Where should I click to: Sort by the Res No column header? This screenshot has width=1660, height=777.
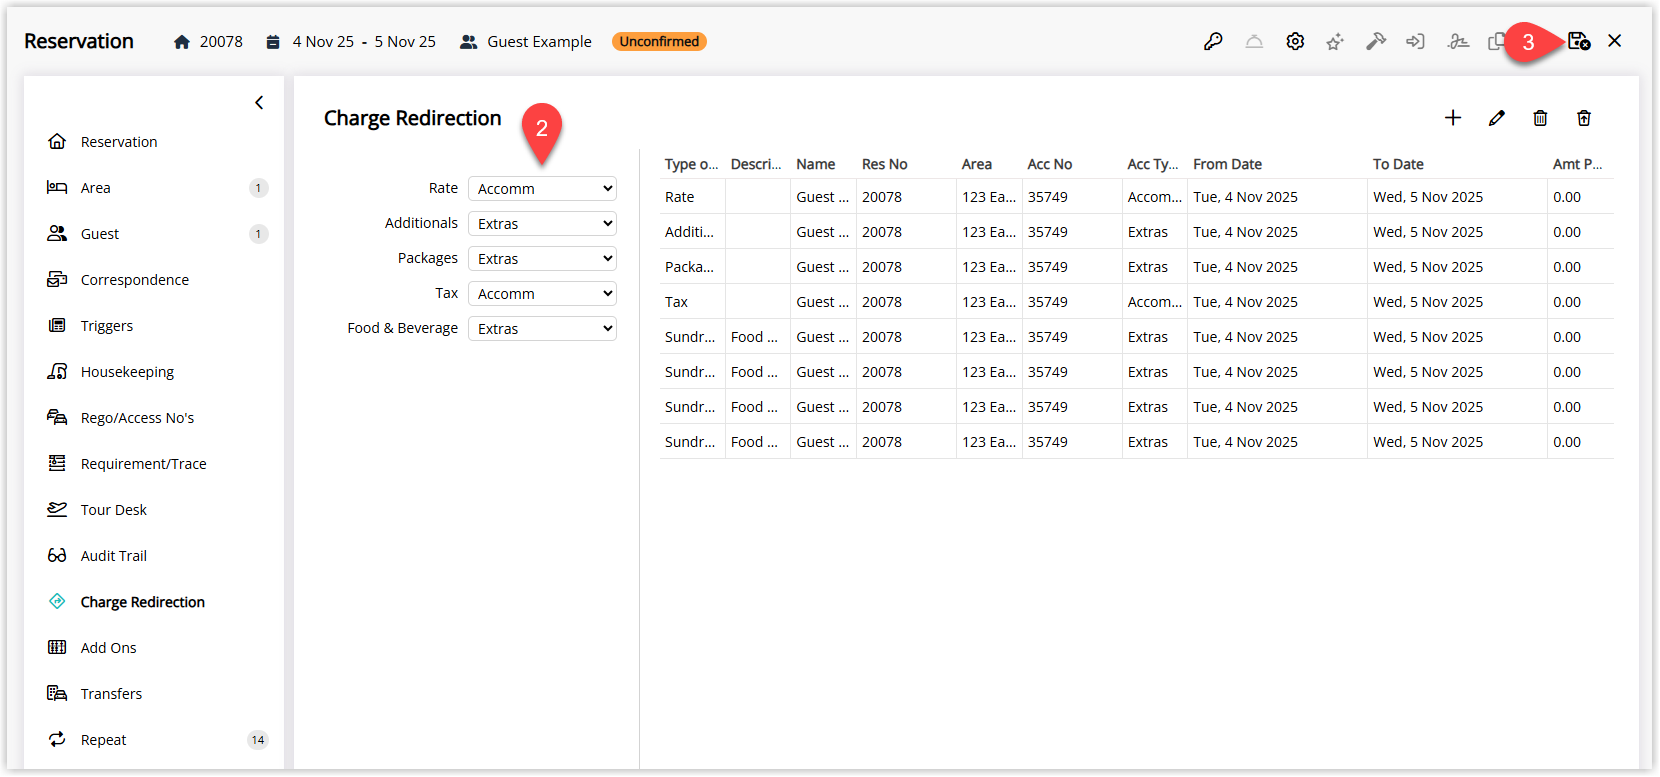click(885, 164)
